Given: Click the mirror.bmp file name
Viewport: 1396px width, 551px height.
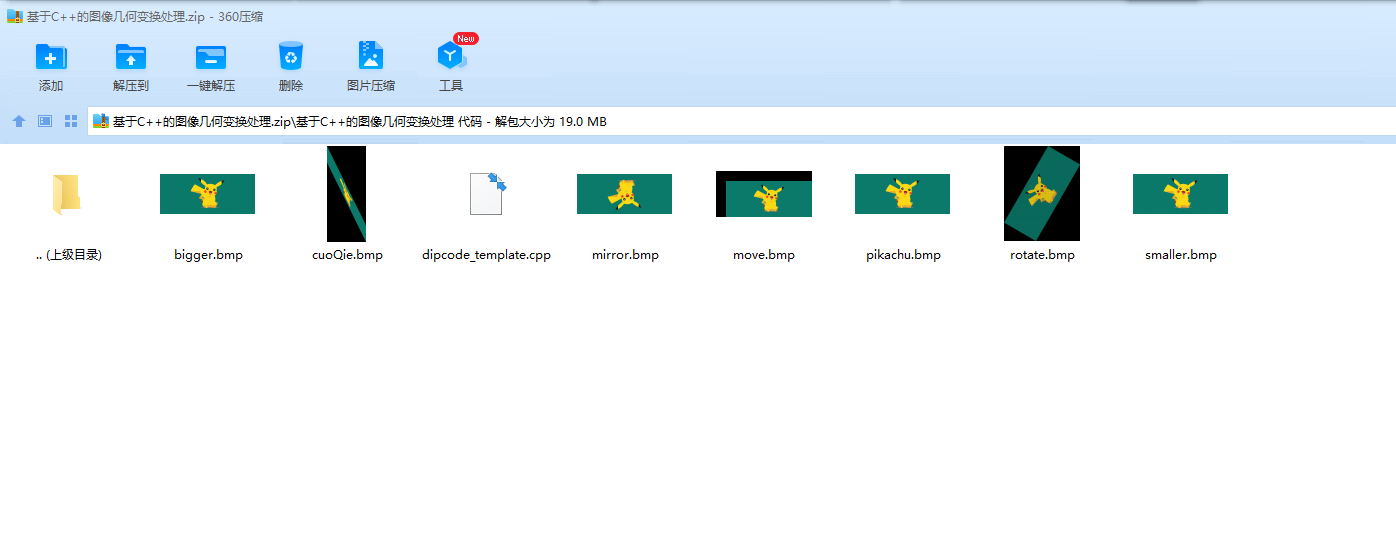Looking at the screenshot, I should [x=625, y=255].
